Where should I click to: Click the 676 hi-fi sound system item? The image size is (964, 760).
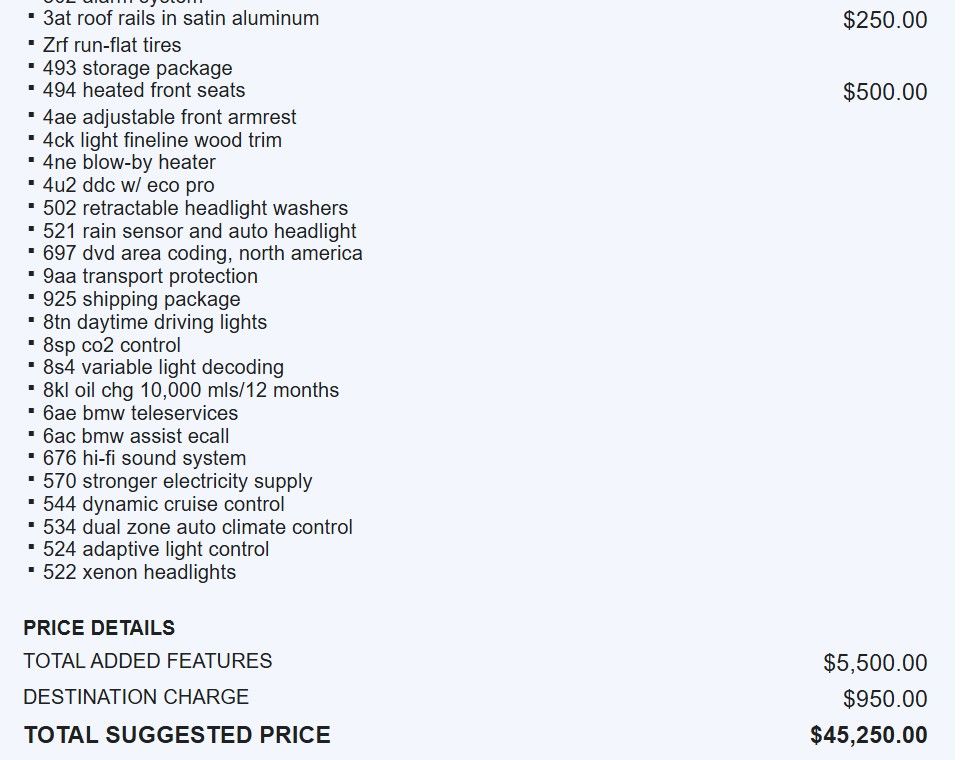144,458
